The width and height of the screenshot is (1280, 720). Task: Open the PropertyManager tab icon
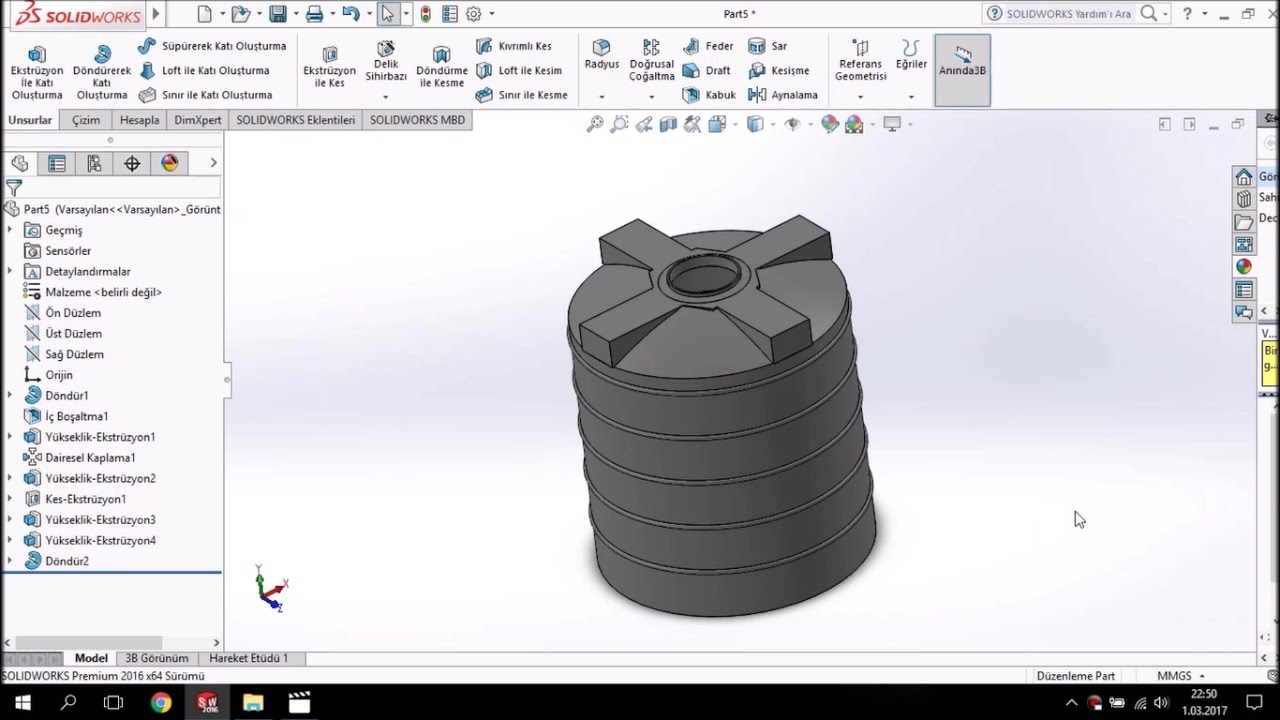[x=57, y=163]
